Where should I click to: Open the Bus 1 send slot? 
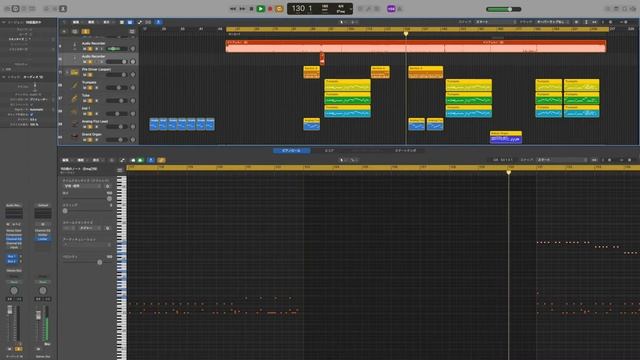tap(12, 257)
